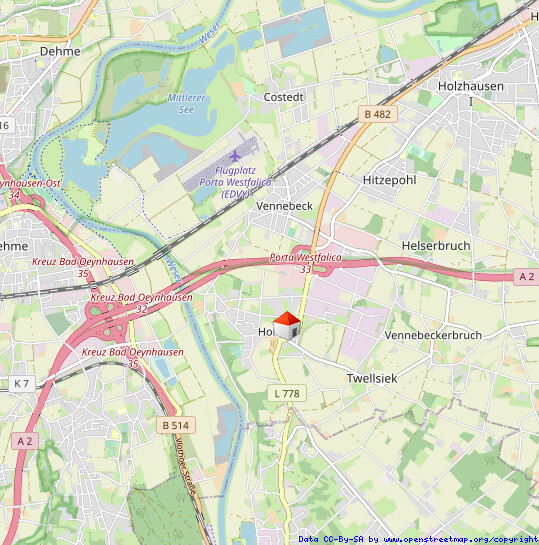Click the K 7 road shield
Image resolution: width=539 pixels, height=545 pixels.
coord(21,384)
